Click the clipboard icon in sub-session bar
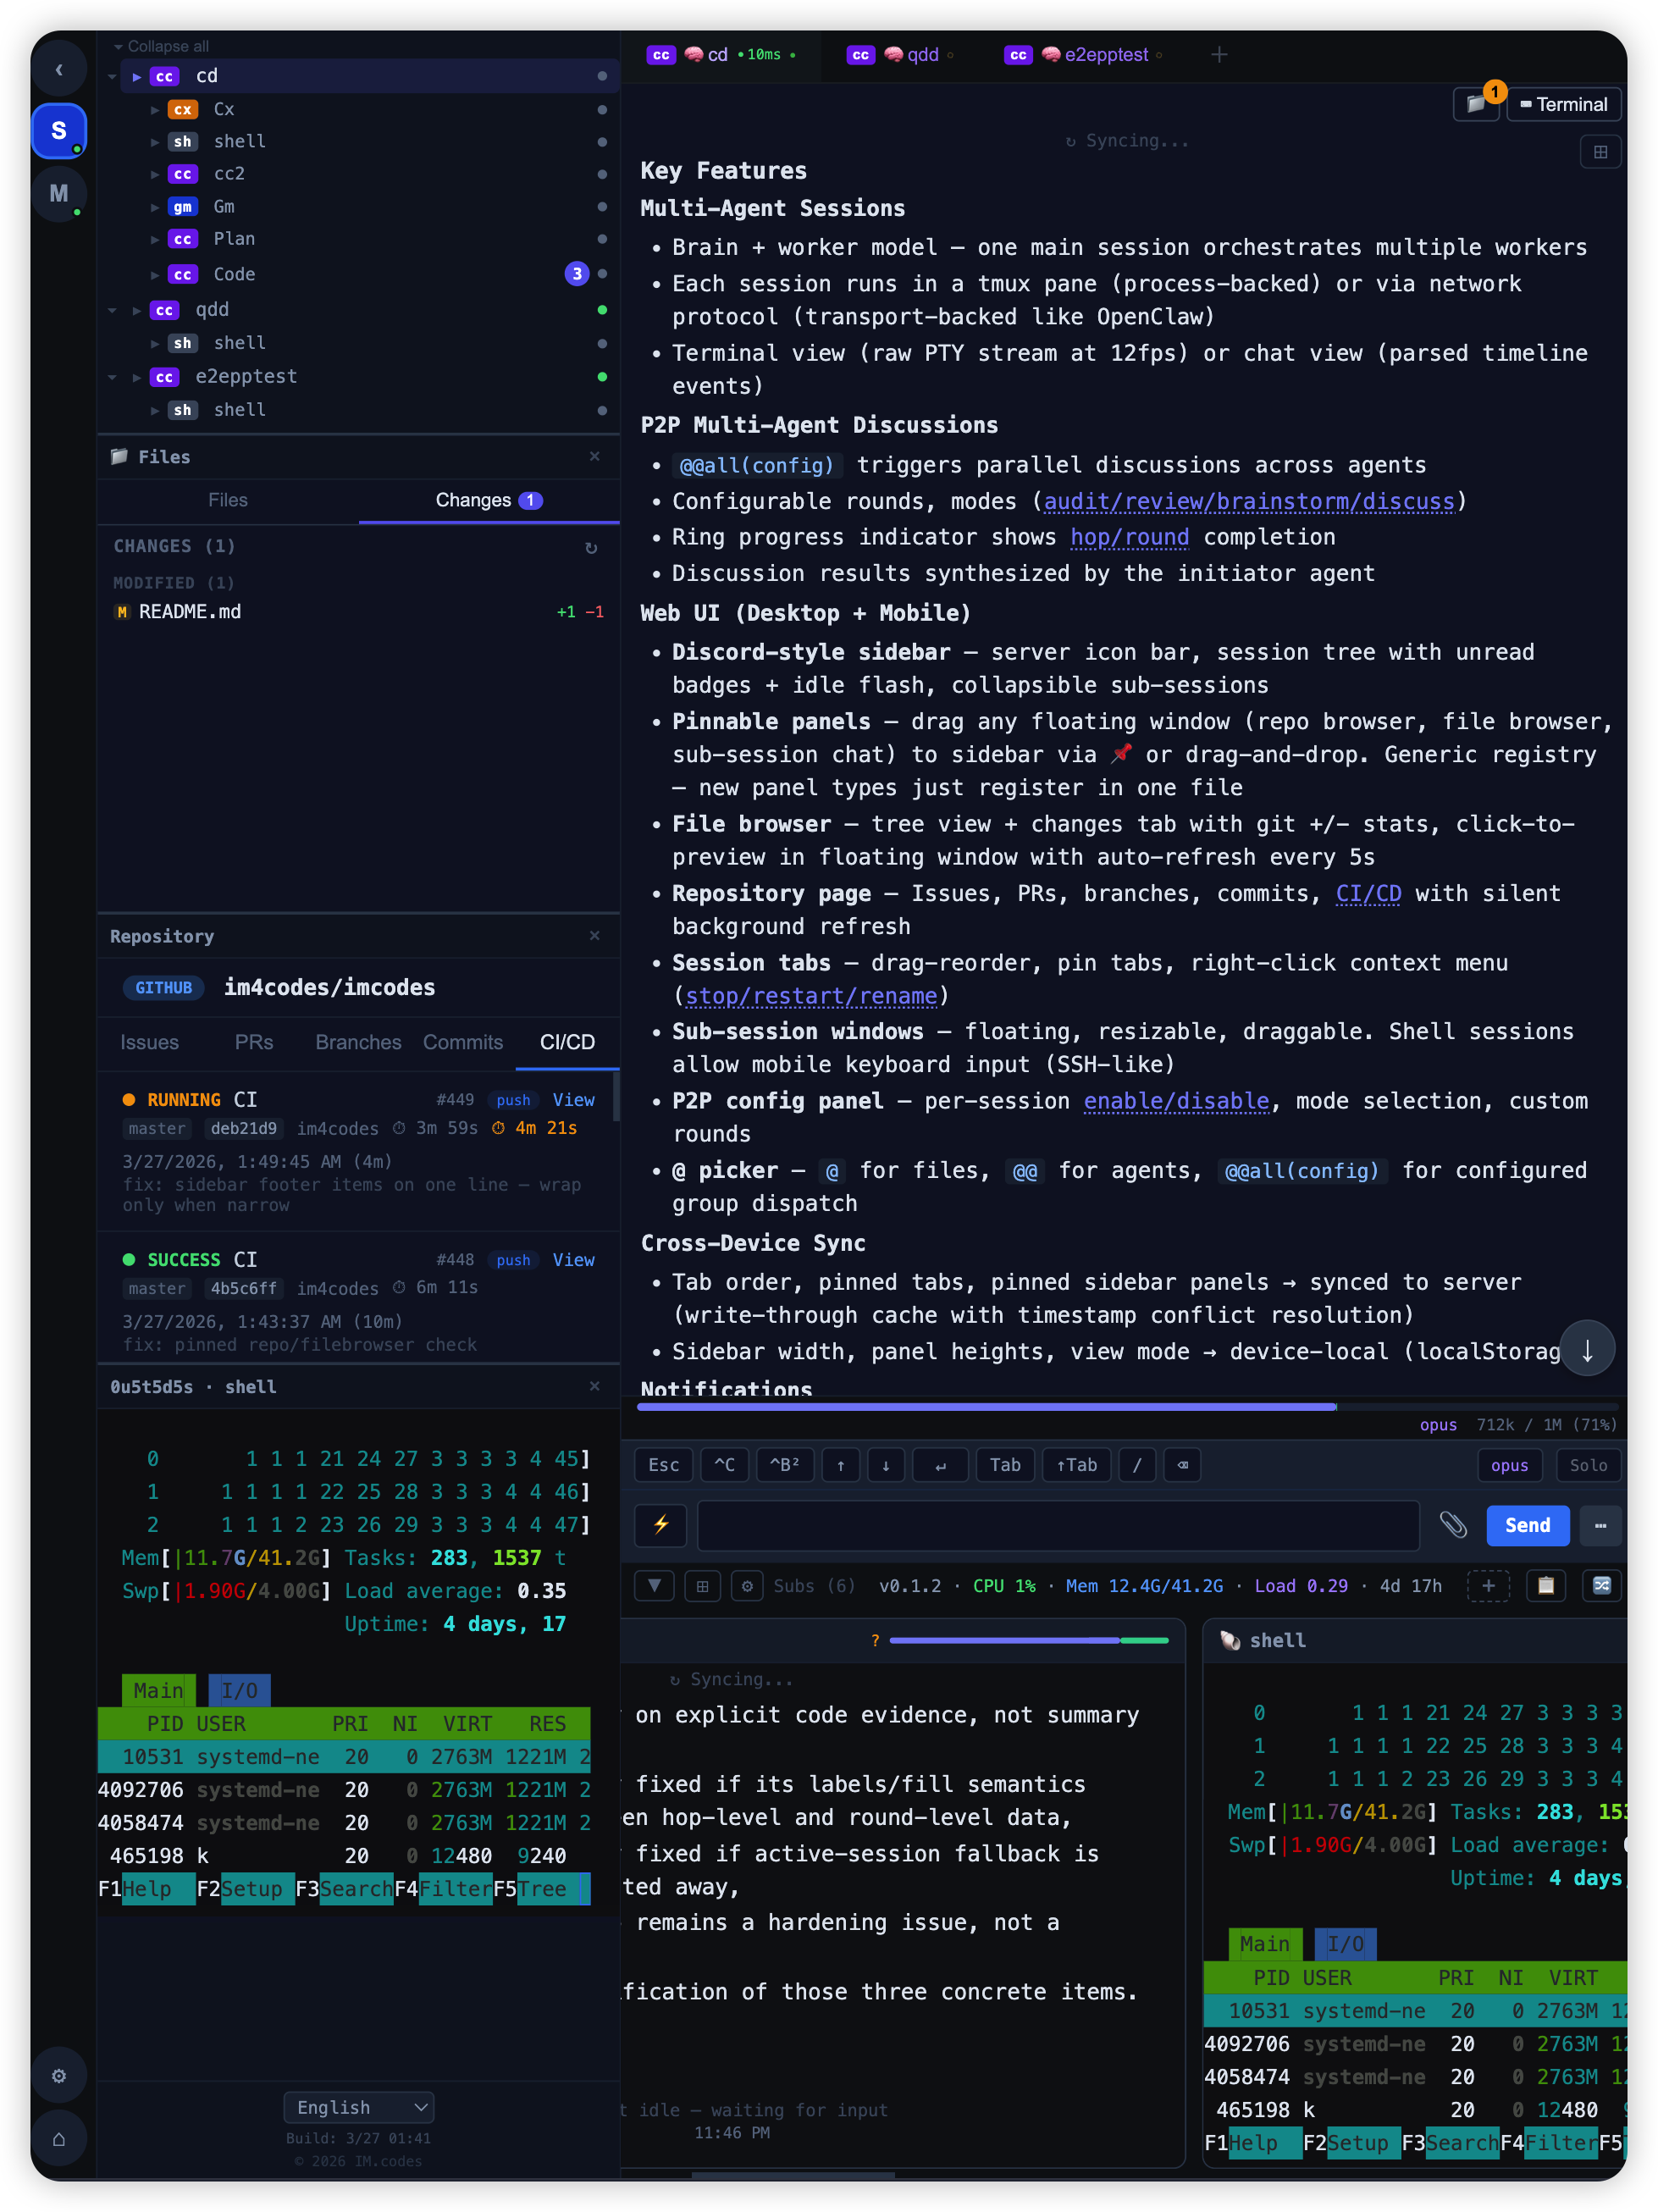Screen dimensions: 1658x2212 (x=1546, y=1586)
